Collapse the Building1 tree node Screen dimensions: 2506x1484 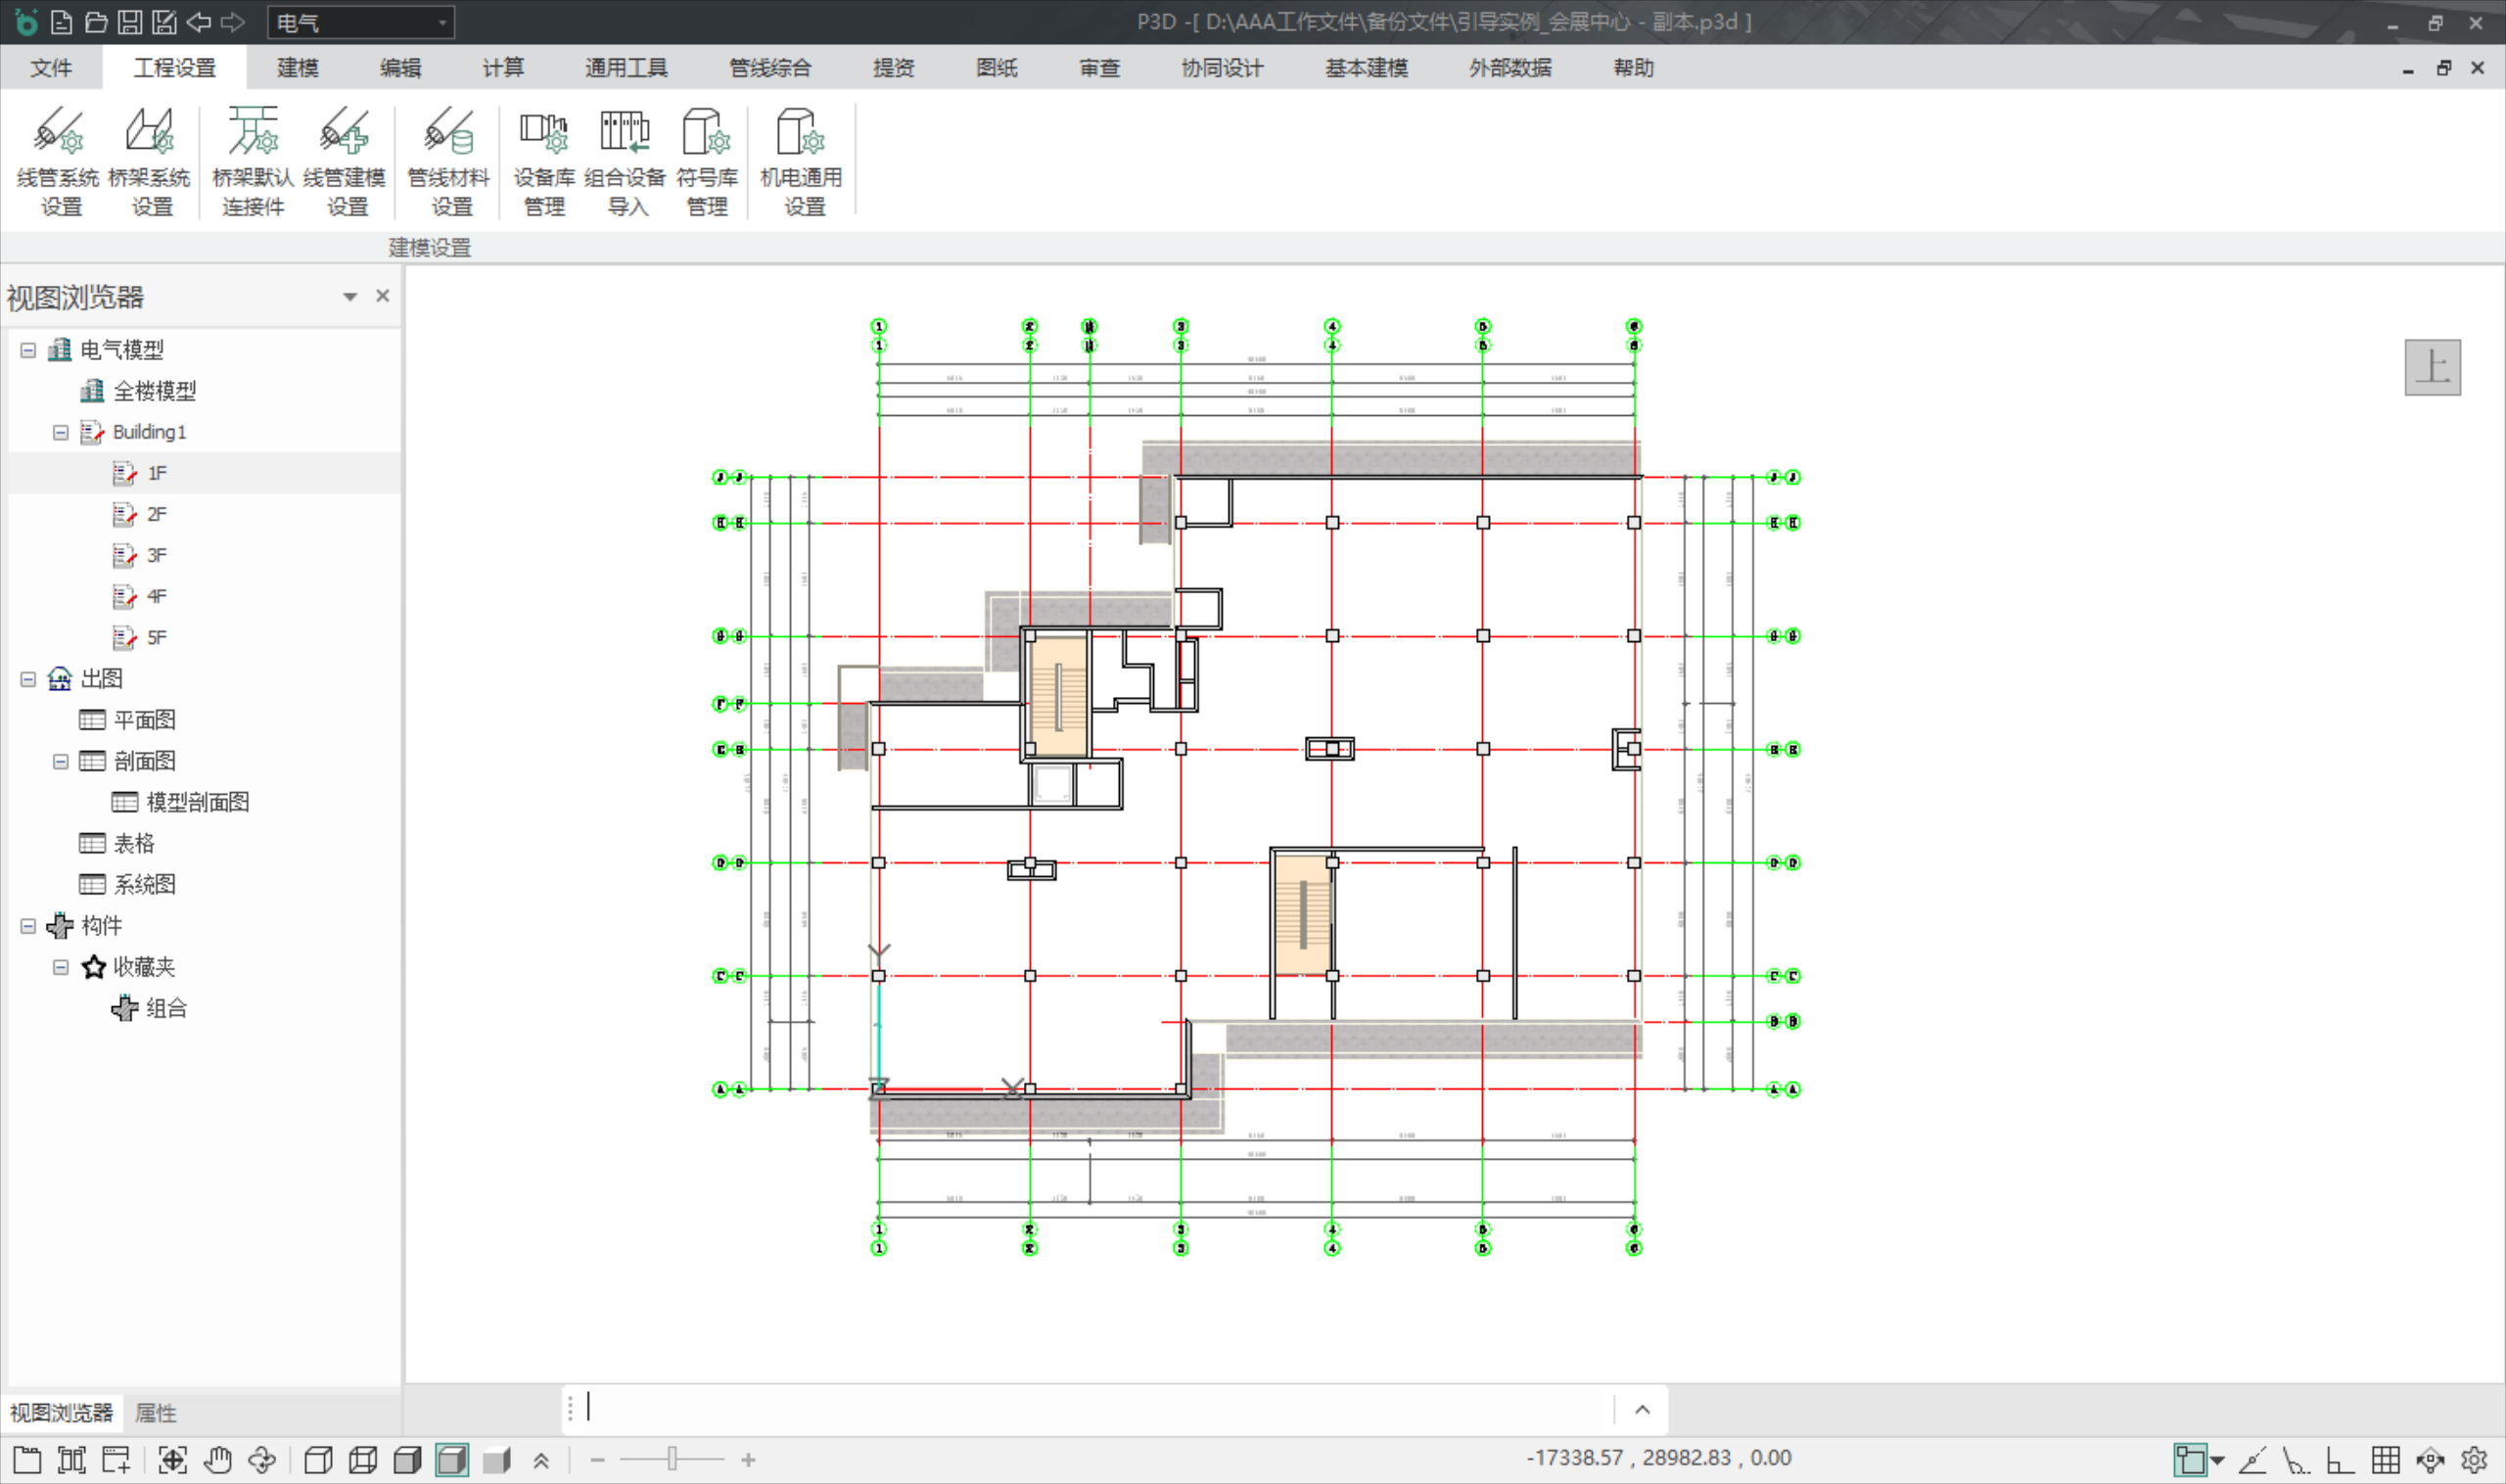tap(60, 432)
